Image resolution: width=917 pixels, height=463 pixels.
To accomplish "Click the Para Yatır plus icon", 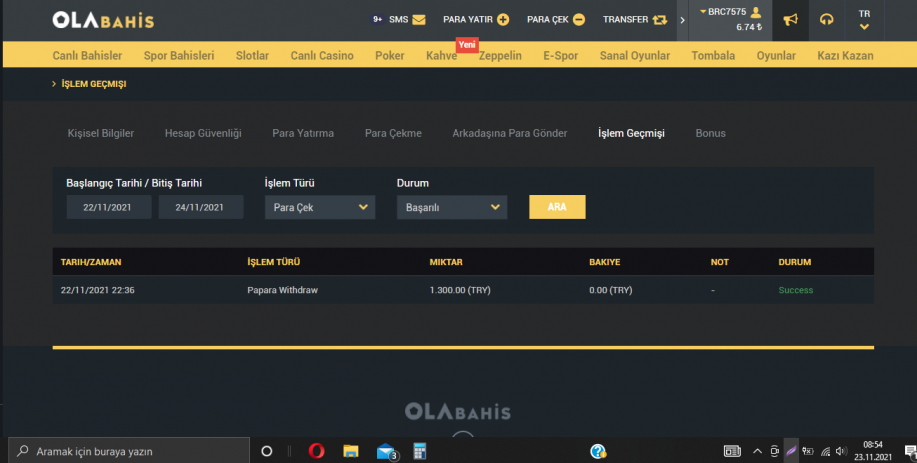I will pyautogui.click(x=503, y=19).
